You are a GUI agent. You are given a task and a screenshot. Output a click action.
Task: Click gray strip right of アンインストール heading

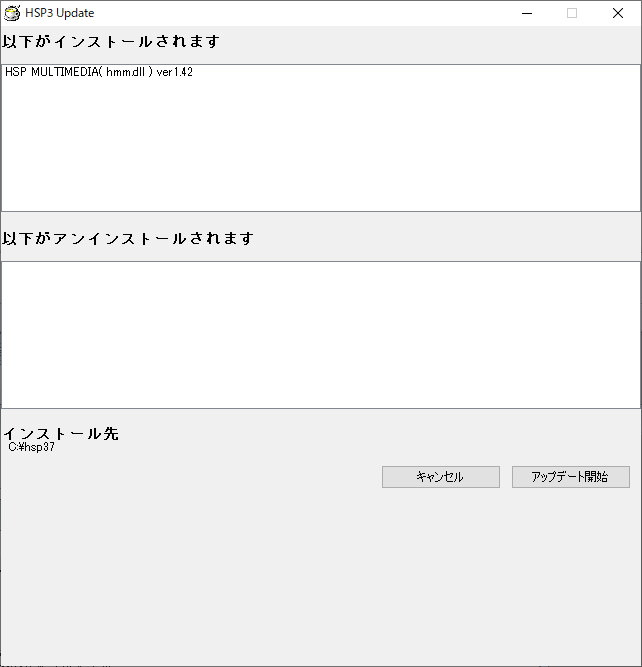click(447, 238)
